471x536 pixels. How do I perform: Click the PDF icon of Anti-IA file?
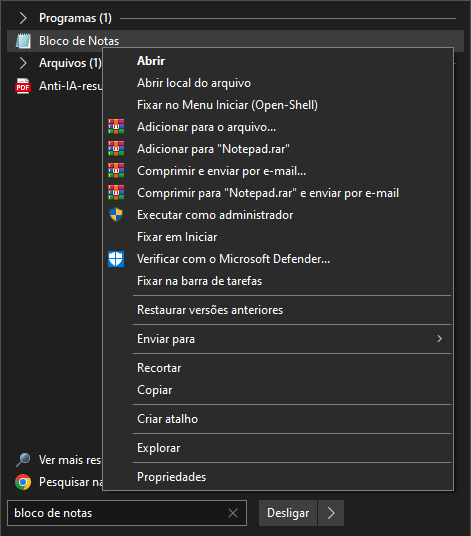[23, 86]
